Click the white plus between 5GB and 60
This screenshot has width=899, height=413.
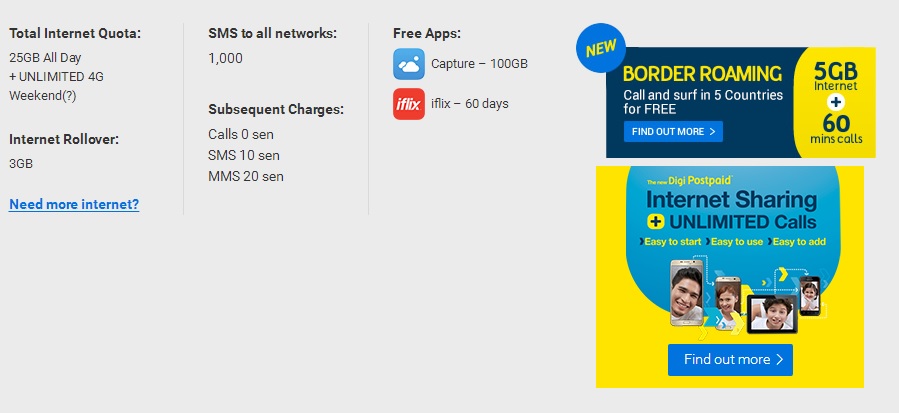(x=836, y=102)
